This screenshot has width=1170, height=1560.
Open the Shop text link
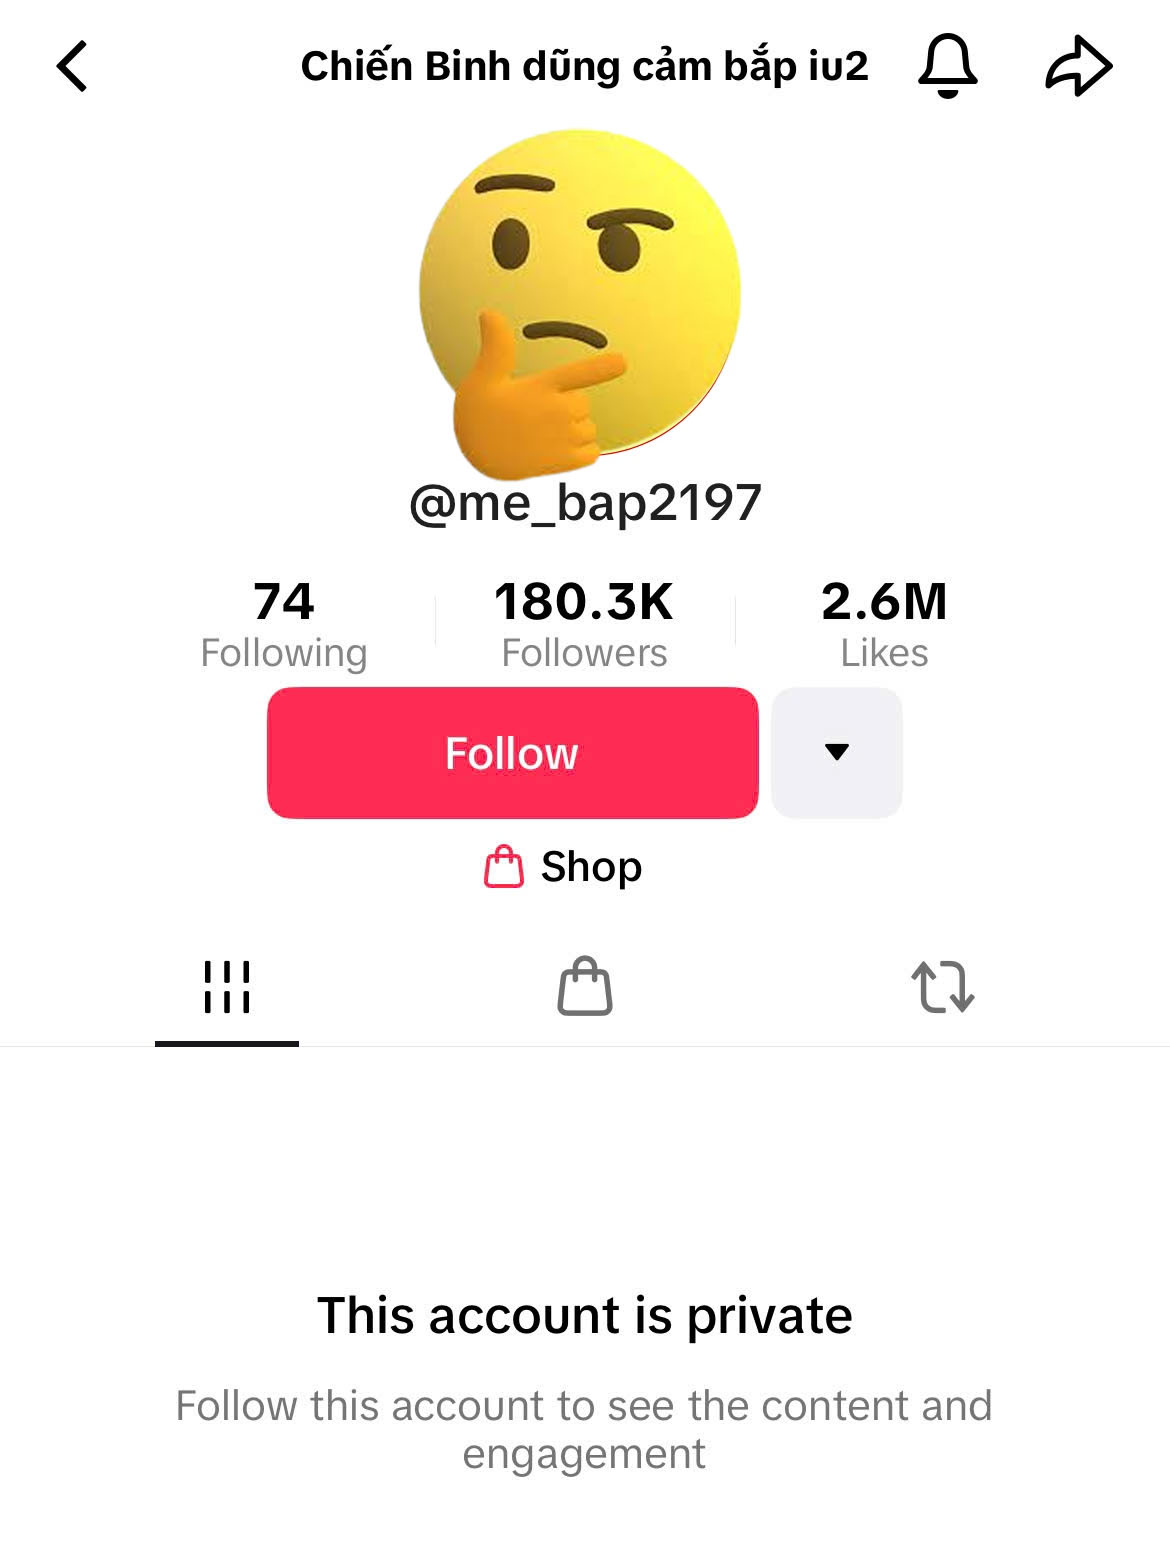591,866
